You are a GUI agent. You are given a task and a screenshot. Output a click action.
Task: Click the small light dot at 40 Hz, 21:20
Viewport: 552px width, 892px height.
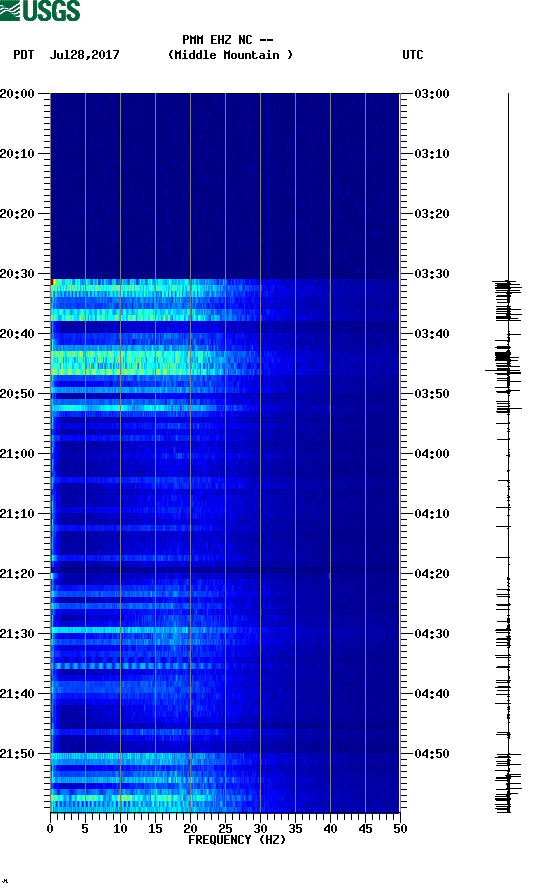coord(329,576)
